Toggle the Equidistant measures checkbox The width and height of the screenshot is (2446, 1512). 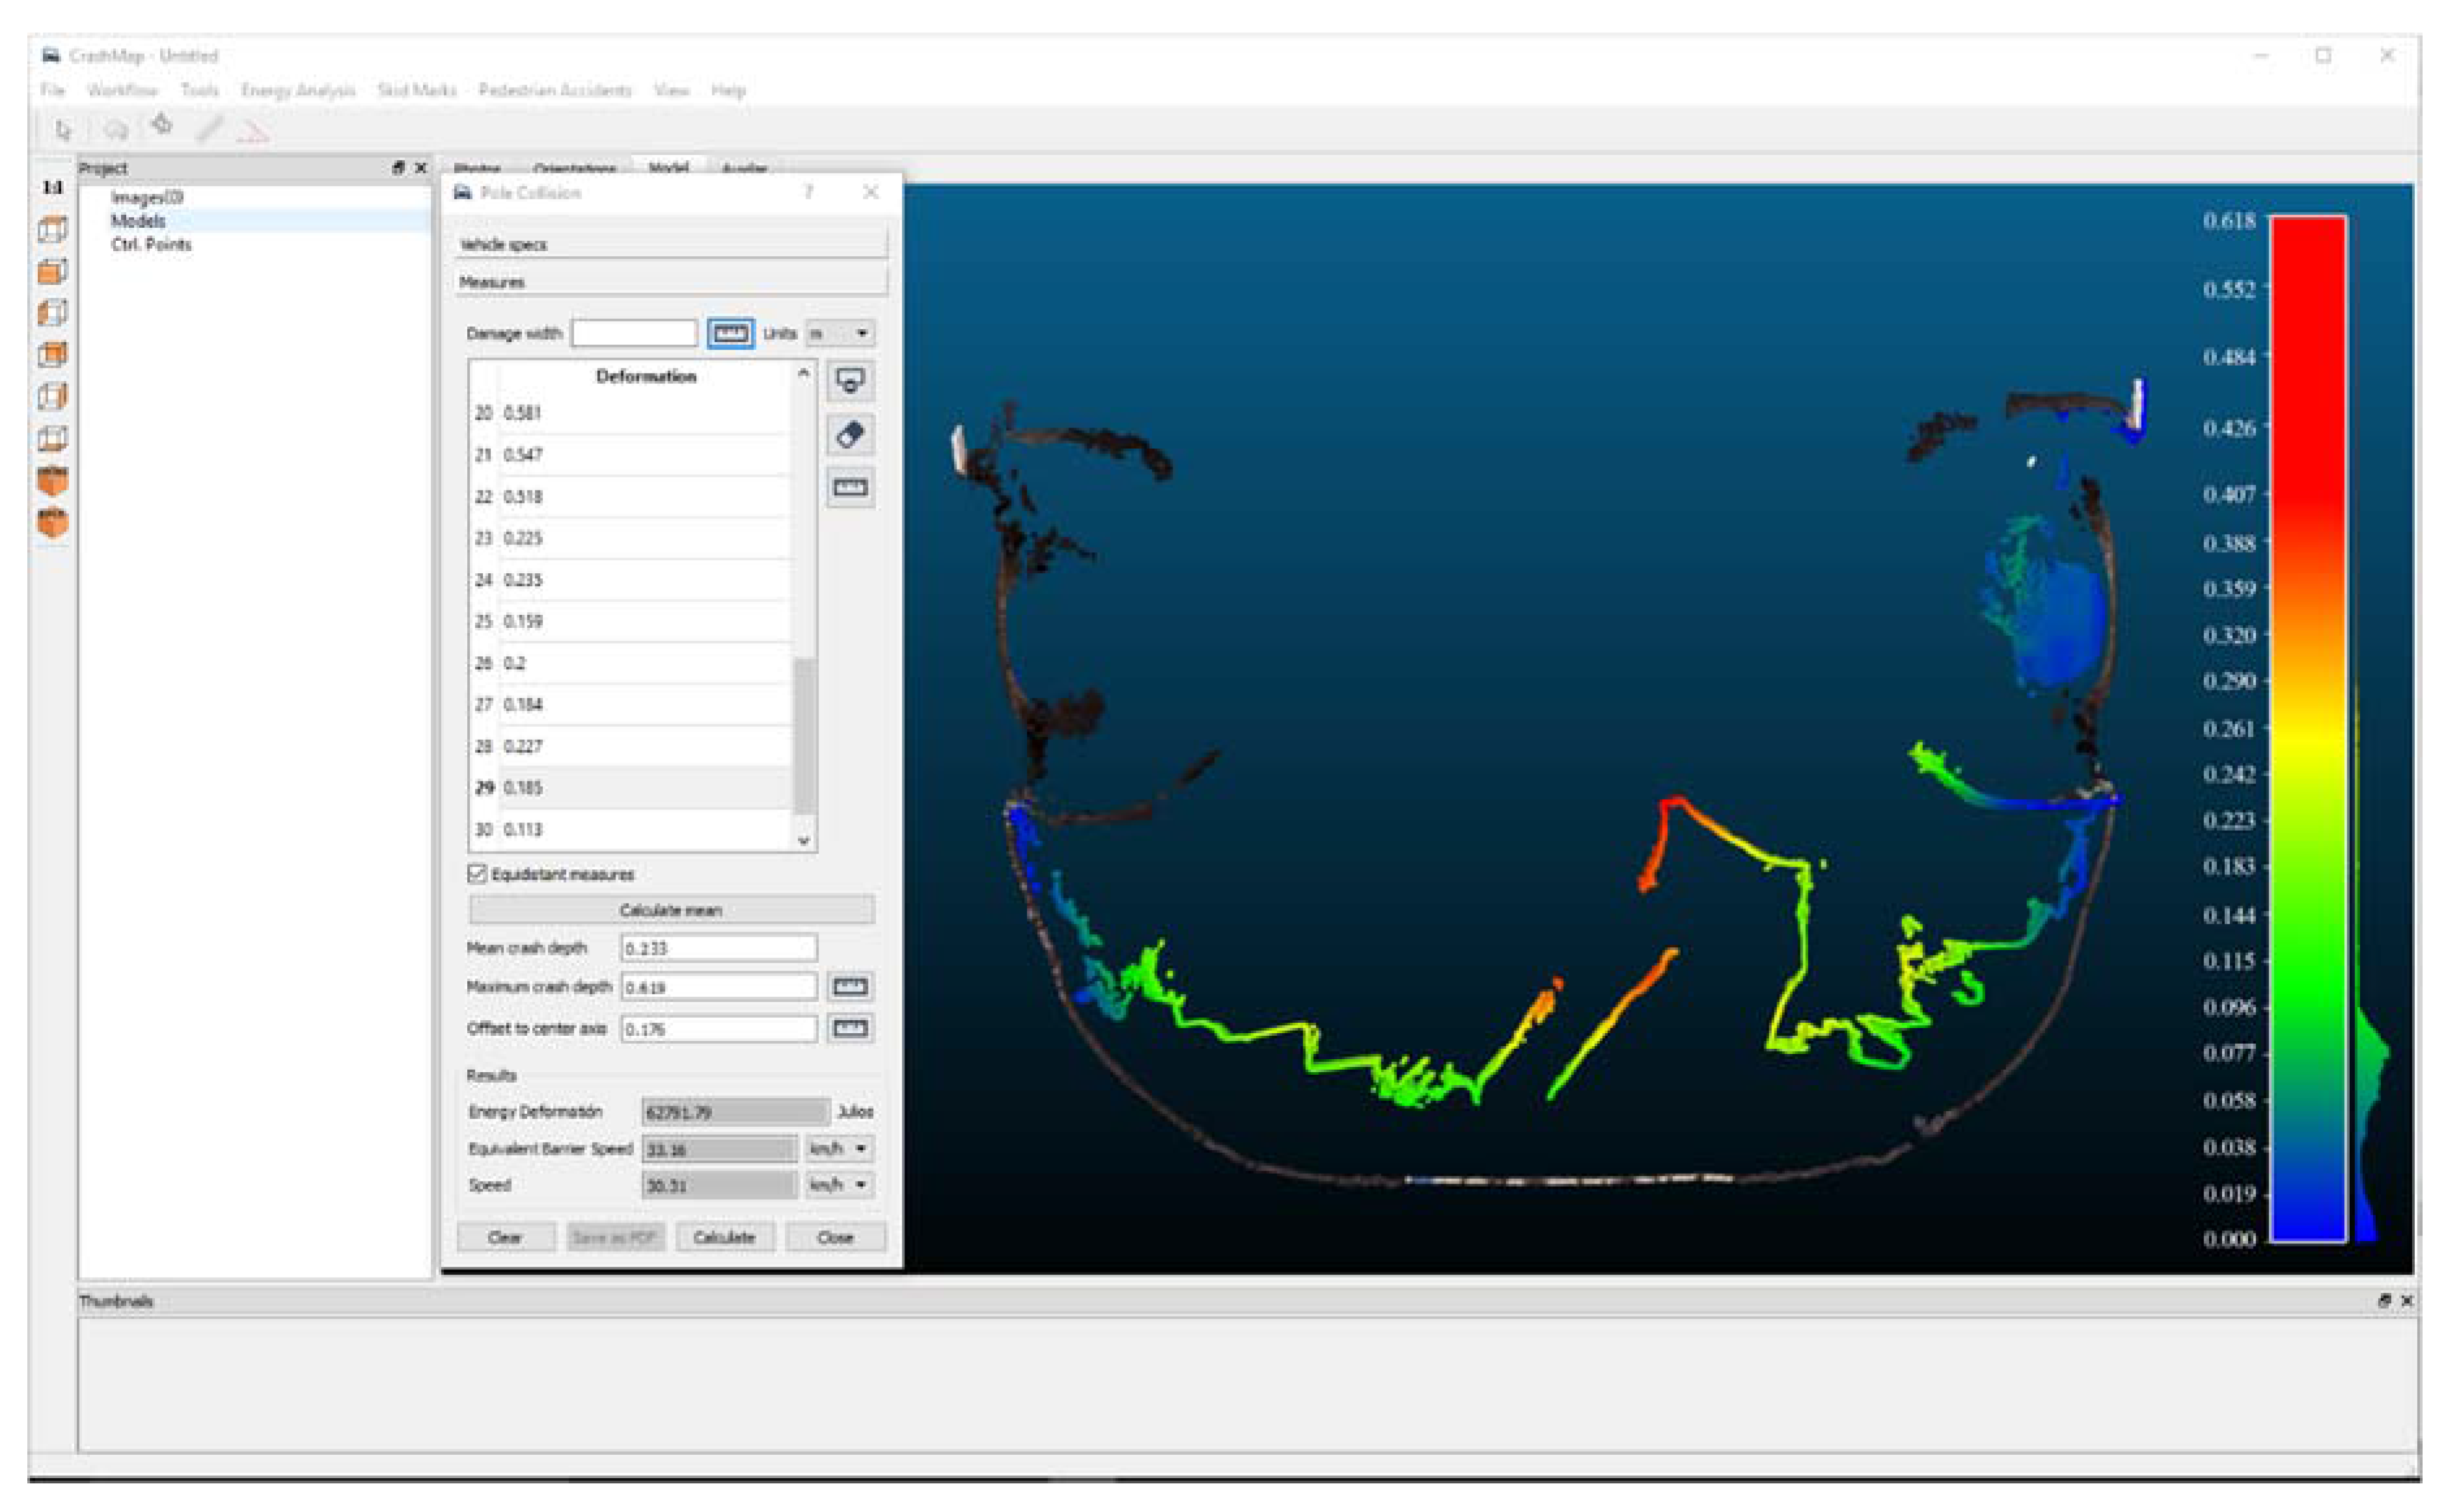pyautogui.click(x=478, y=873)
